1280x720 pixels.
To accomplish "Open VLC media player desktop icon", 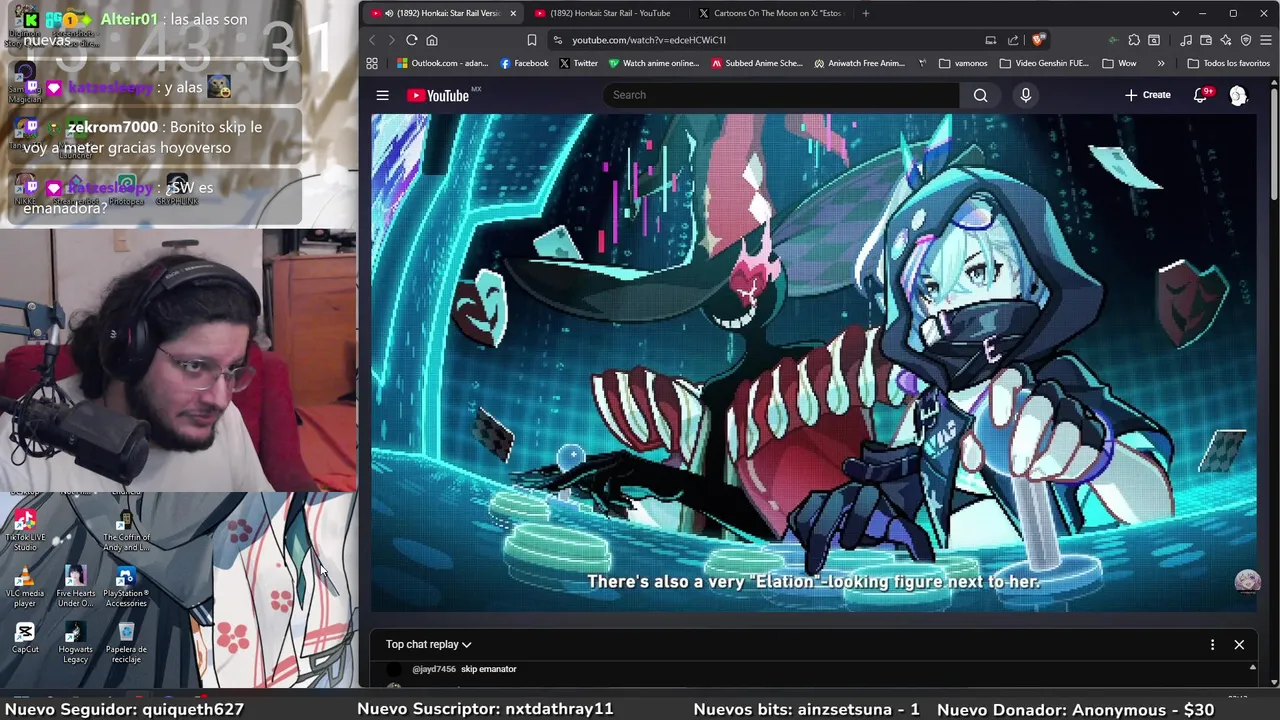I will tap(25, 587).
